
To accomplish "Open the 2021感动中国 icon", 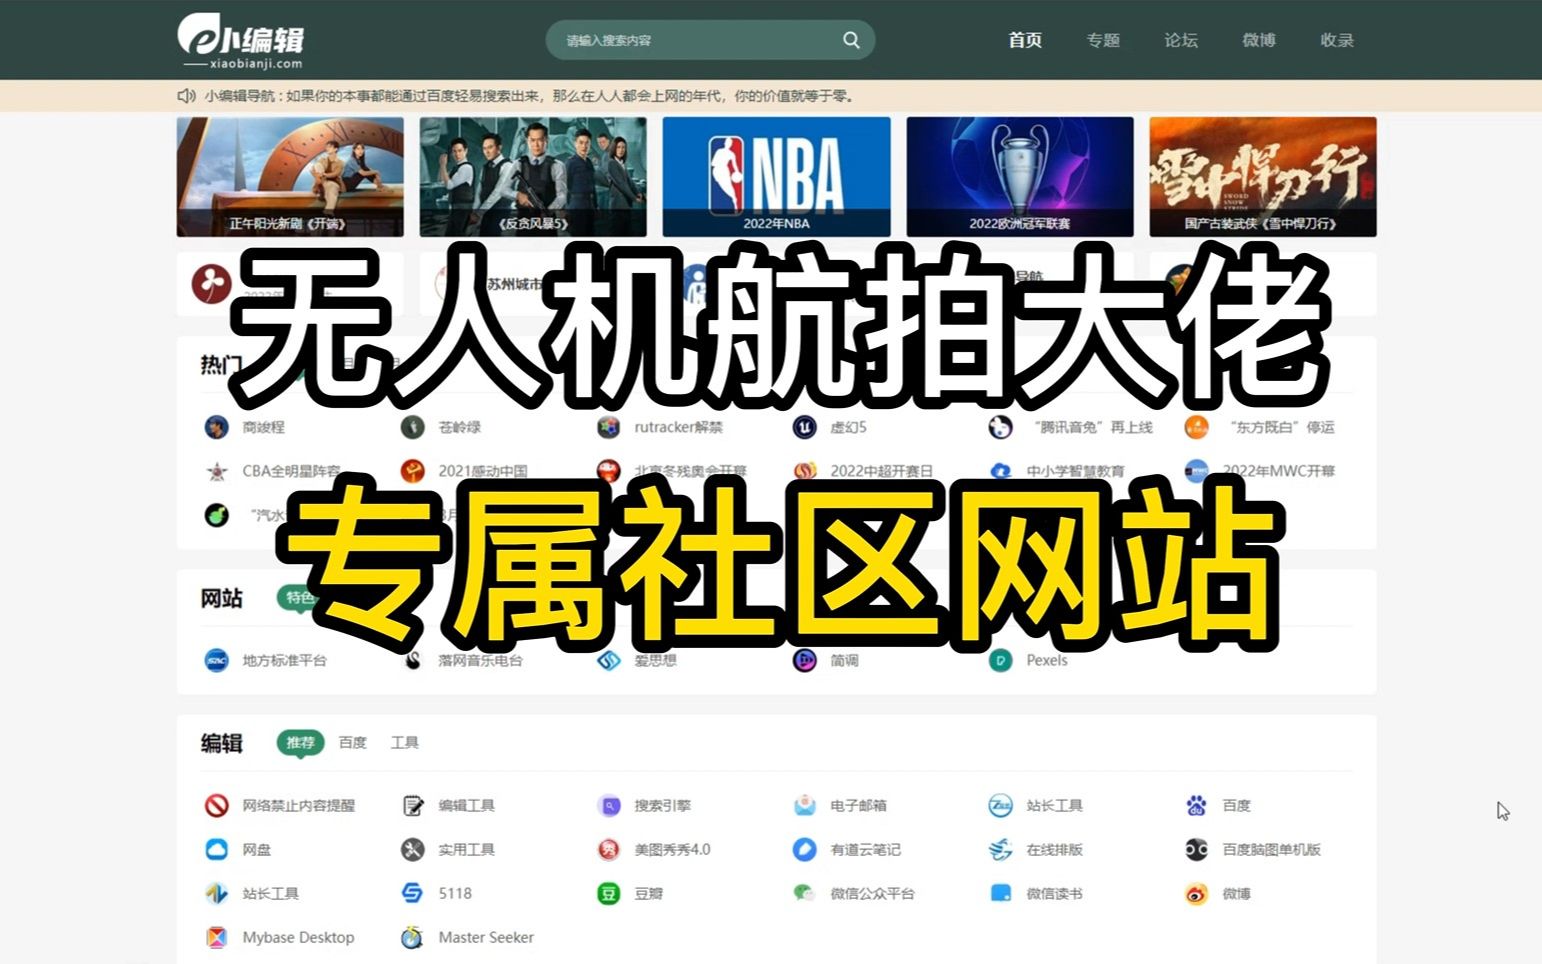I will click(412, 471).
